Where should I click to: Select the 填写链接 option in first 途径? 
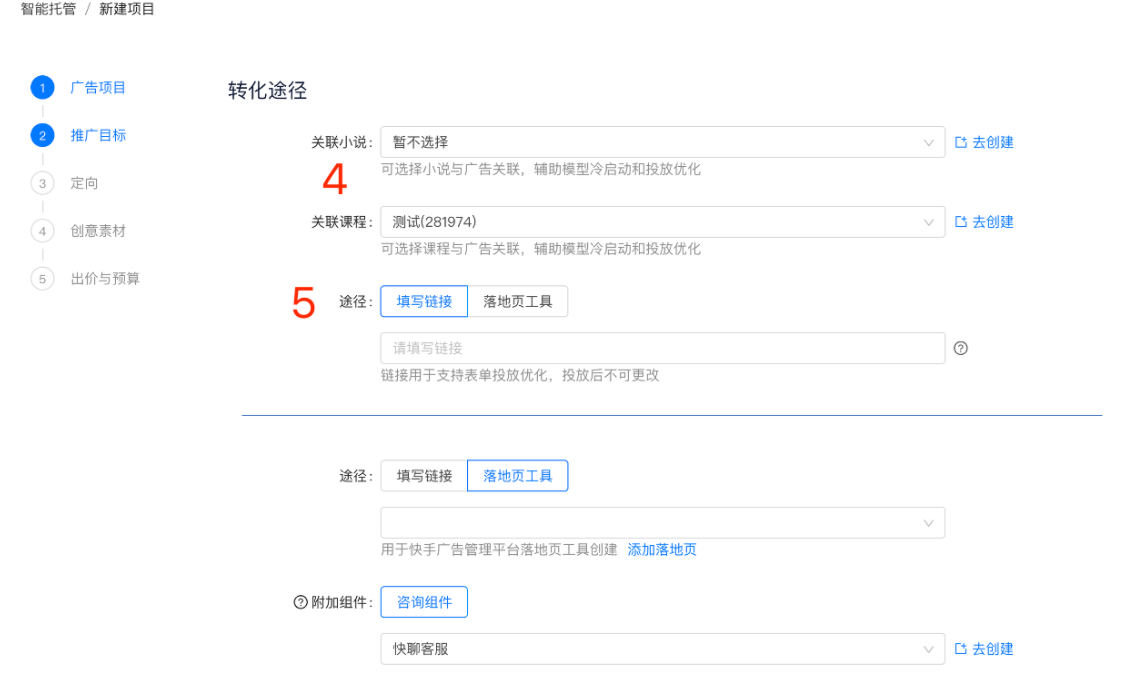click(423, 301)
